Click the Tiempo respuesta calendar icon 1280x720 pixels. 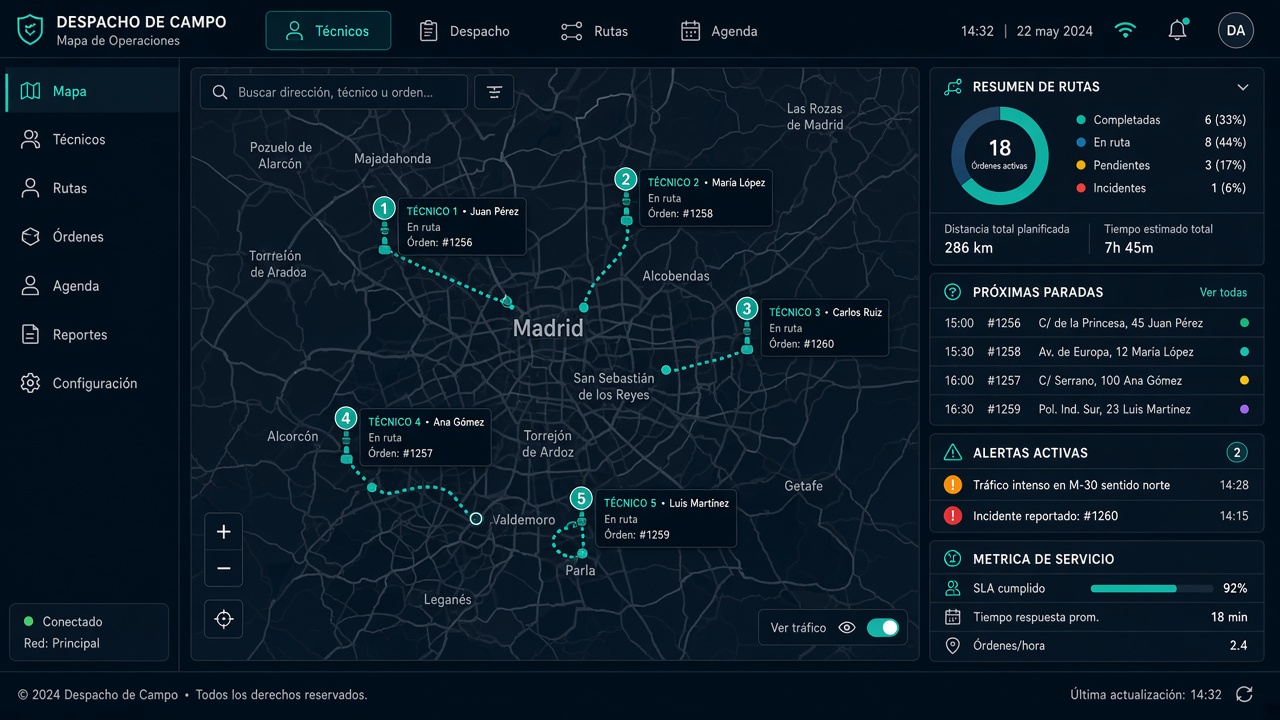pyautogui.click(x=953, y=617)
